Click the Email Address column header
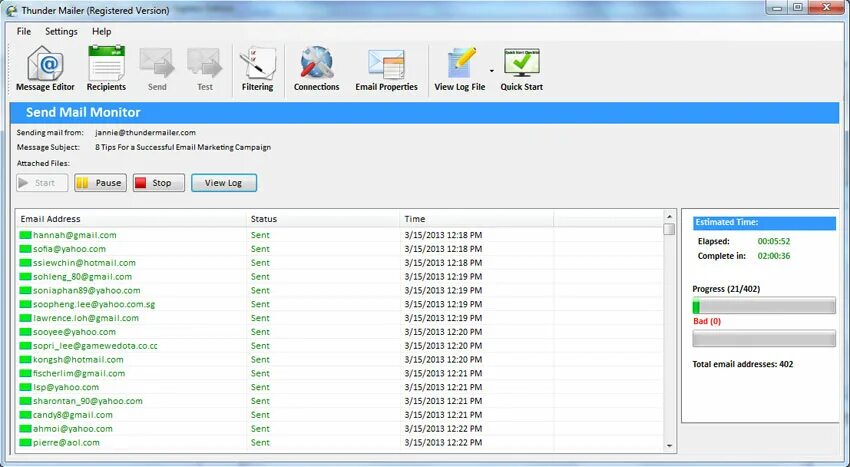Screen dimensions: 850x467 [x=131, y=219]
